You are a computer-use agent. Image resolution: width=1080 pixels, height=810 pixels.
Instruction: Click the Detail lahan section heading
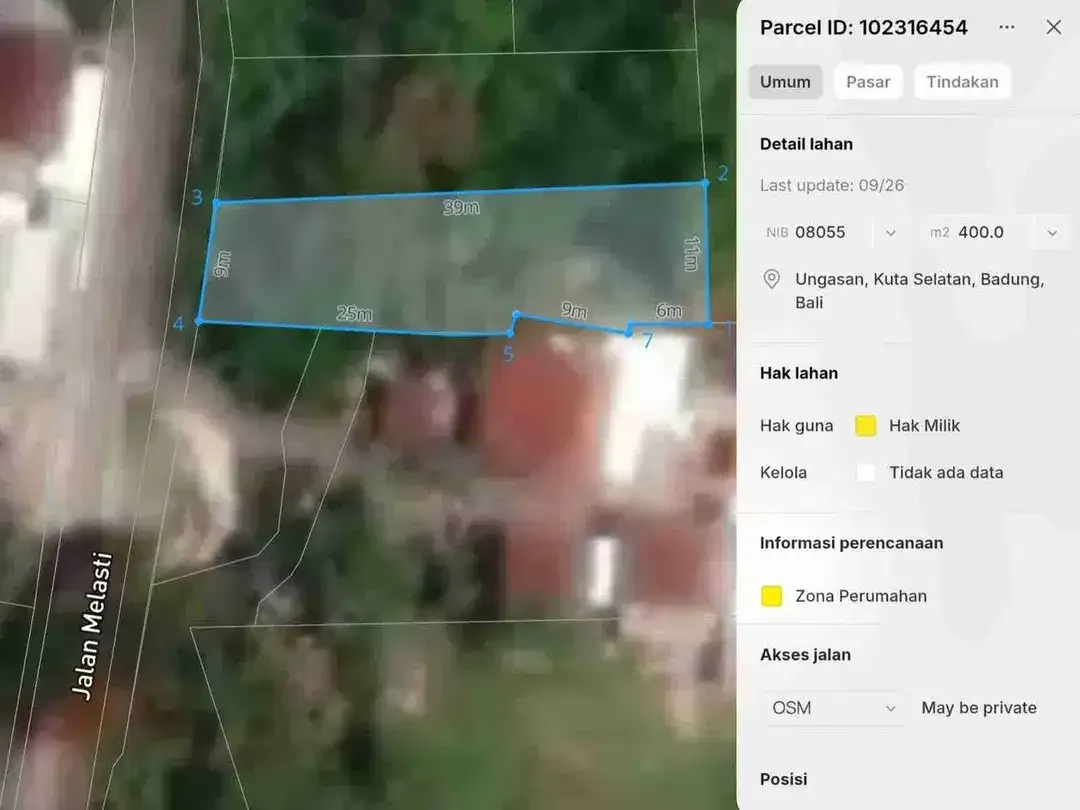pos(807,144)
